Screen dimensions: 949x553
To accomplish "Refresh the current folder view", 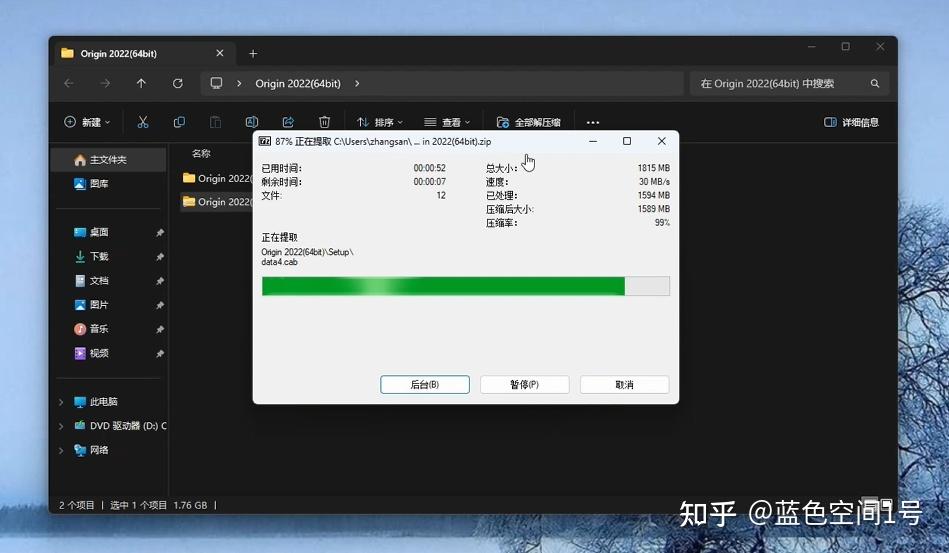I will click(177, 83).
